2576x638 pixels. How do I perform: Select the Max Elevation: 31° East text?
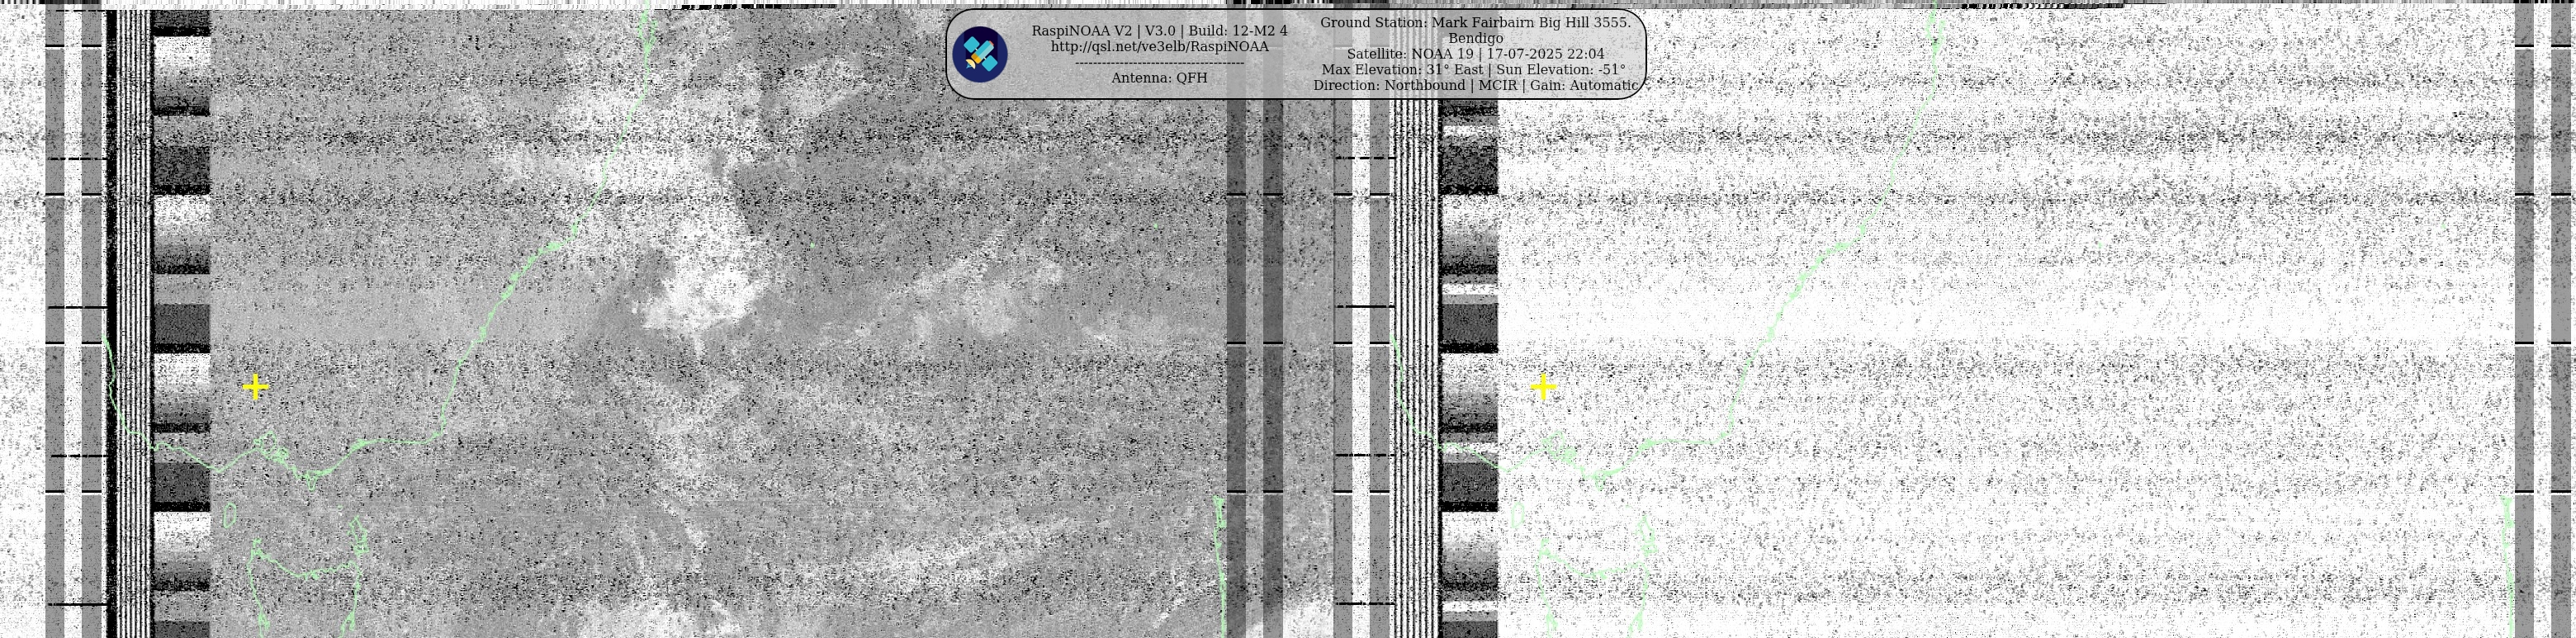pyautogui.click(x=1402, y=70)
